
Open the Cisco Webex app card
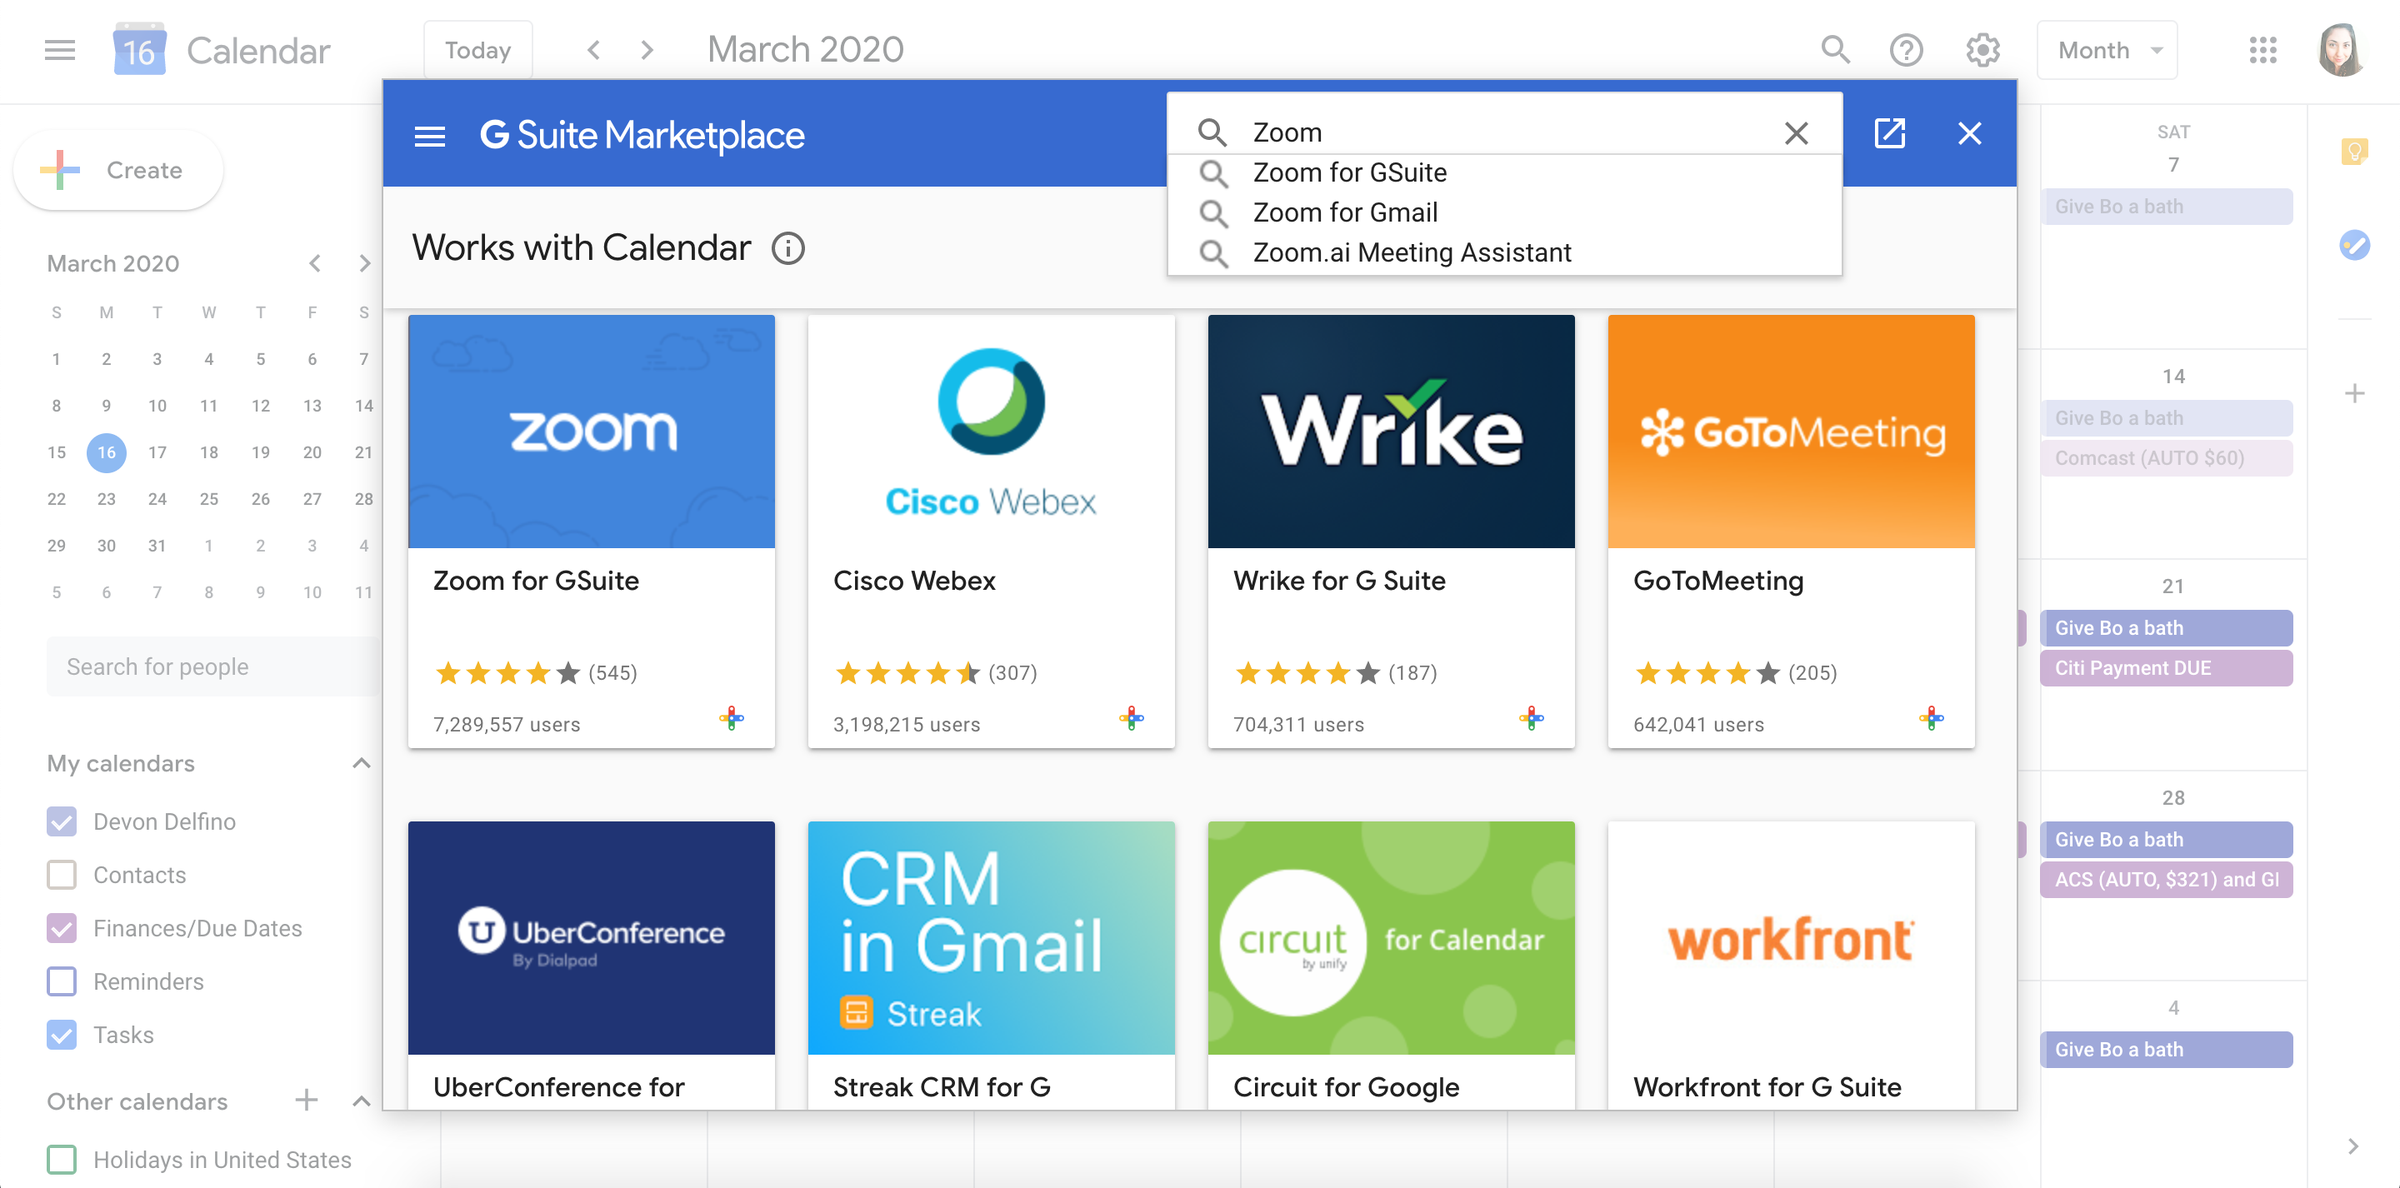click(x=990, y=531)
